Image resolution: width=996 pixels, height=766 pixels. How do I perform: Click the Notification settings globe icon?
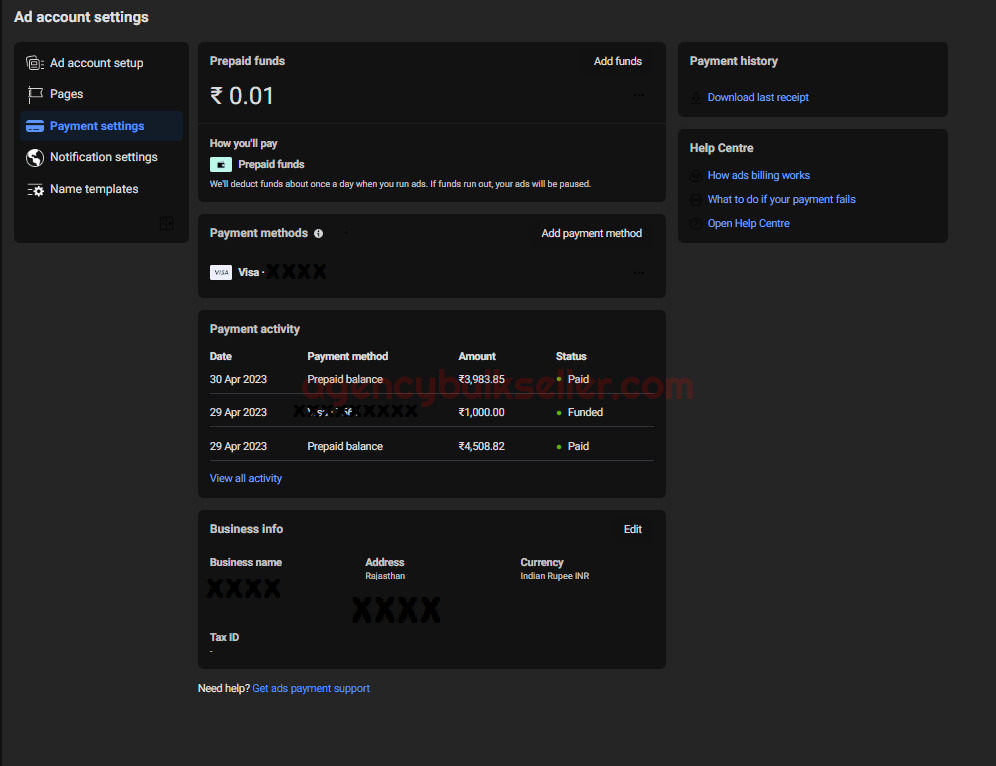35,157
